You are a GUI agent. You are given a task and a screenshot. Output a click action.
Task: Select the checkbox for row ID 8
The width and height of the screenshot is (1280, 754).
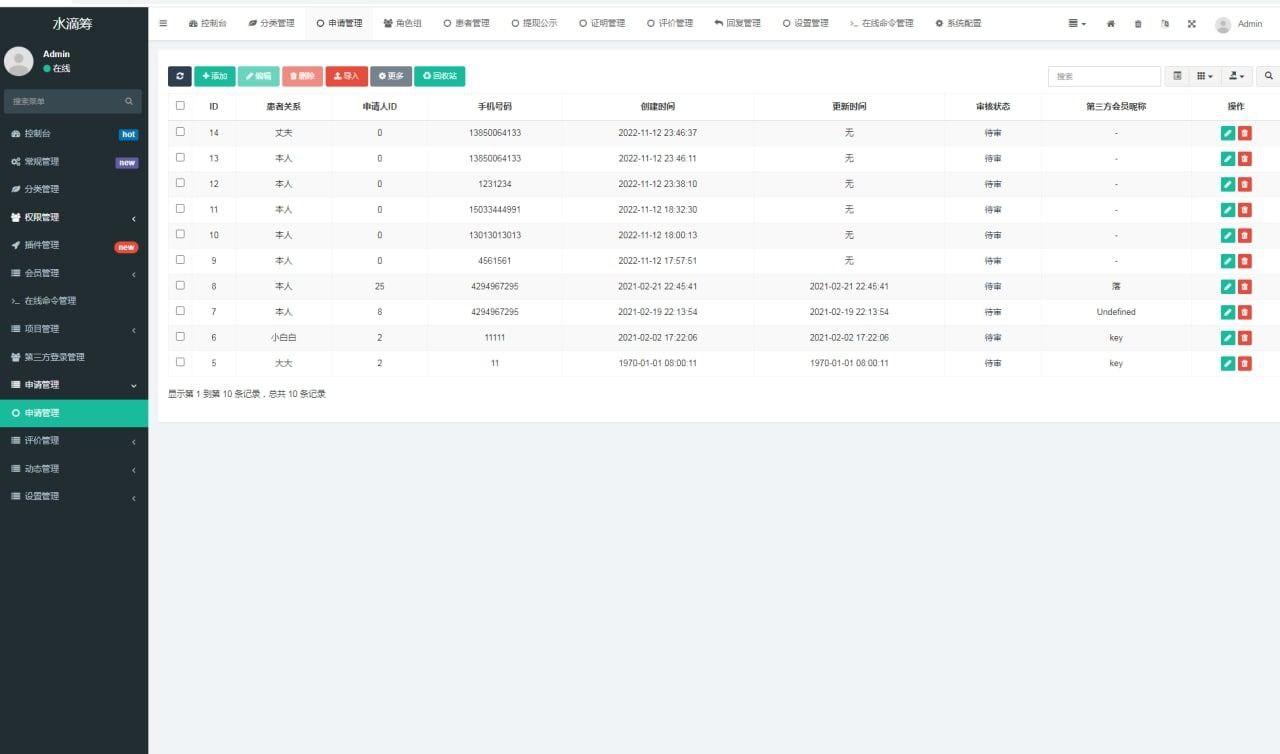pos(180,285)
